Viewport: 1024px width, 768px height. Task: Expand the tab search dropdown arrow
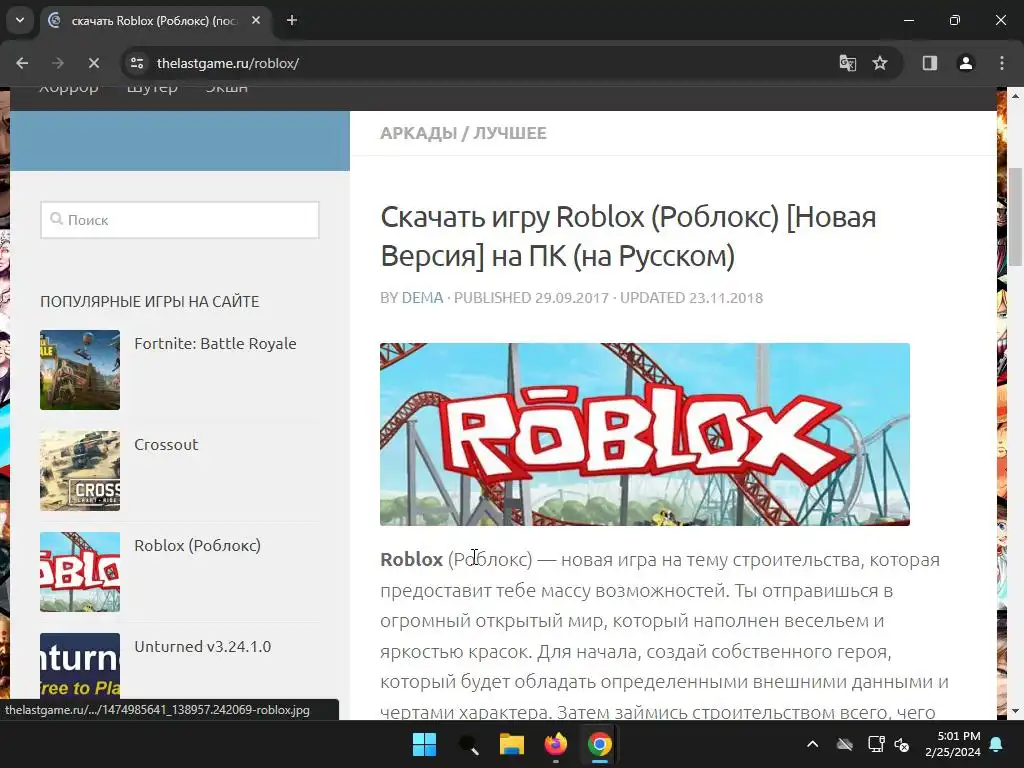click(x=20, y=20)
